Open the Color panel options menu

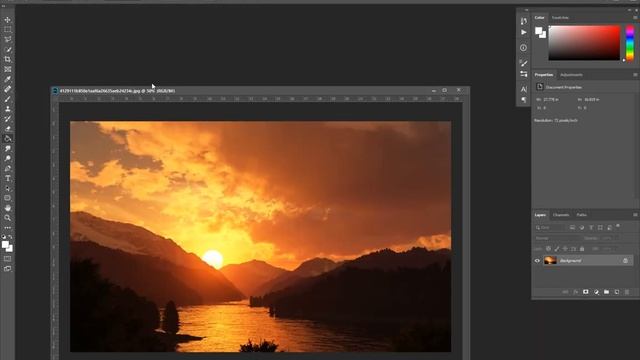pos(635,18)
